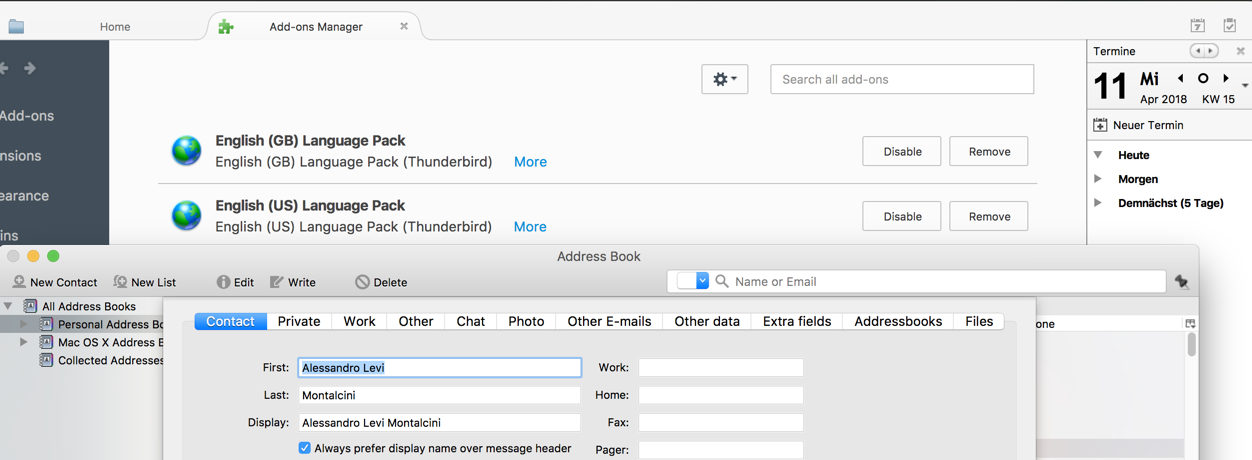
Task: Open the column picker icon in contacts list
Action: 1190,324
